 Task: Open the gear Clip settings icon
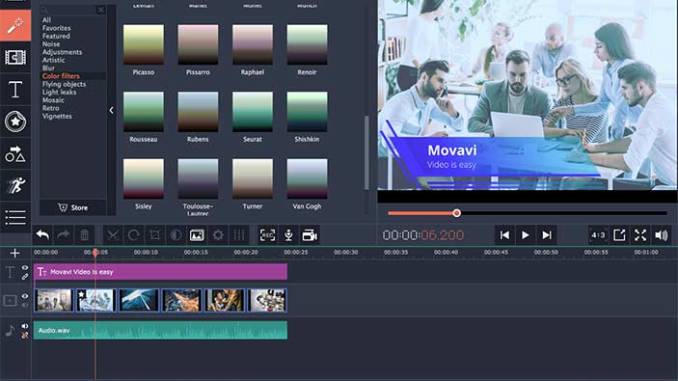tap(218, 235)
